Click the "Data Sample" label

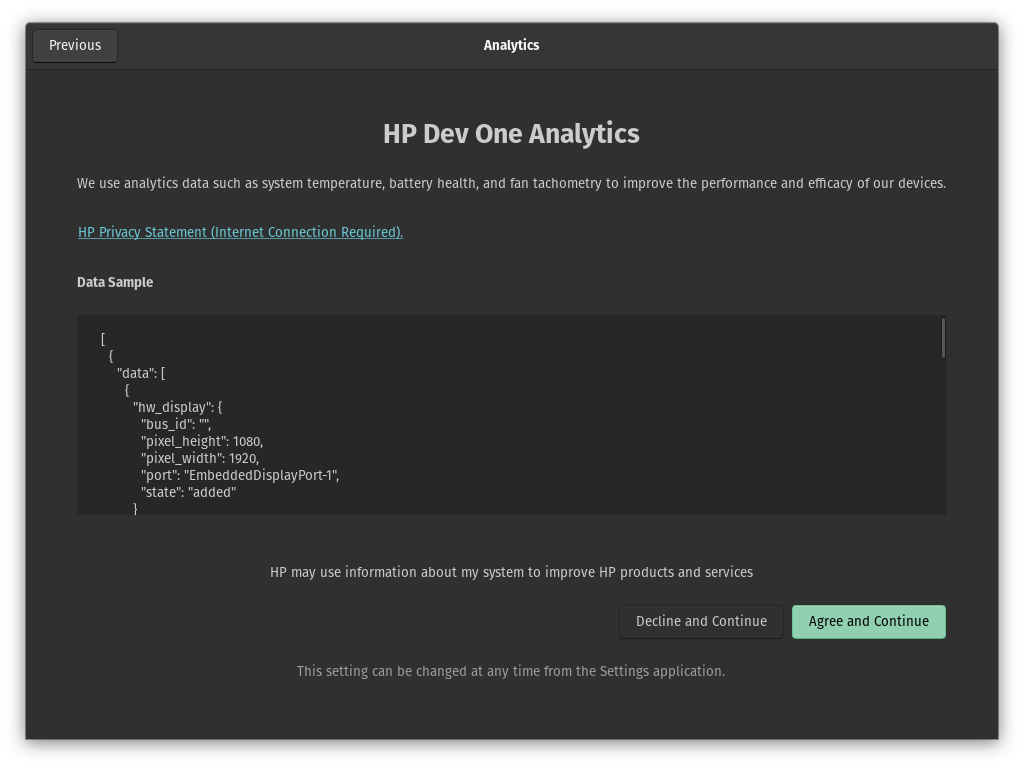115,283
